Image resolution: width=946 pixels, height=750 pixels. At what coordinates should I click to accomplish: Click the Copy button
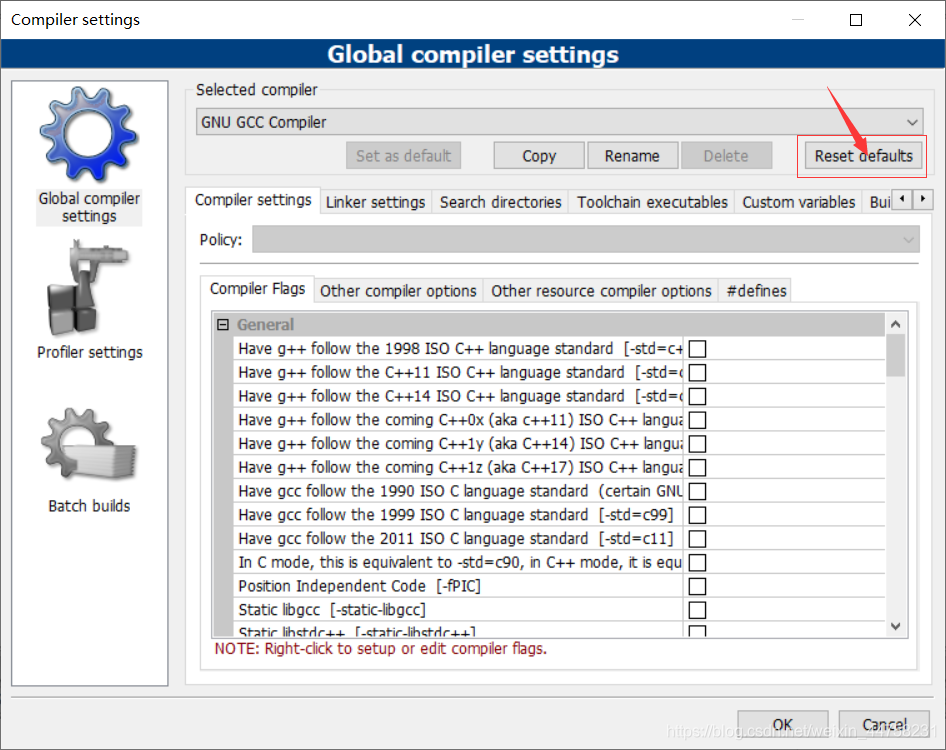[539, 156]
